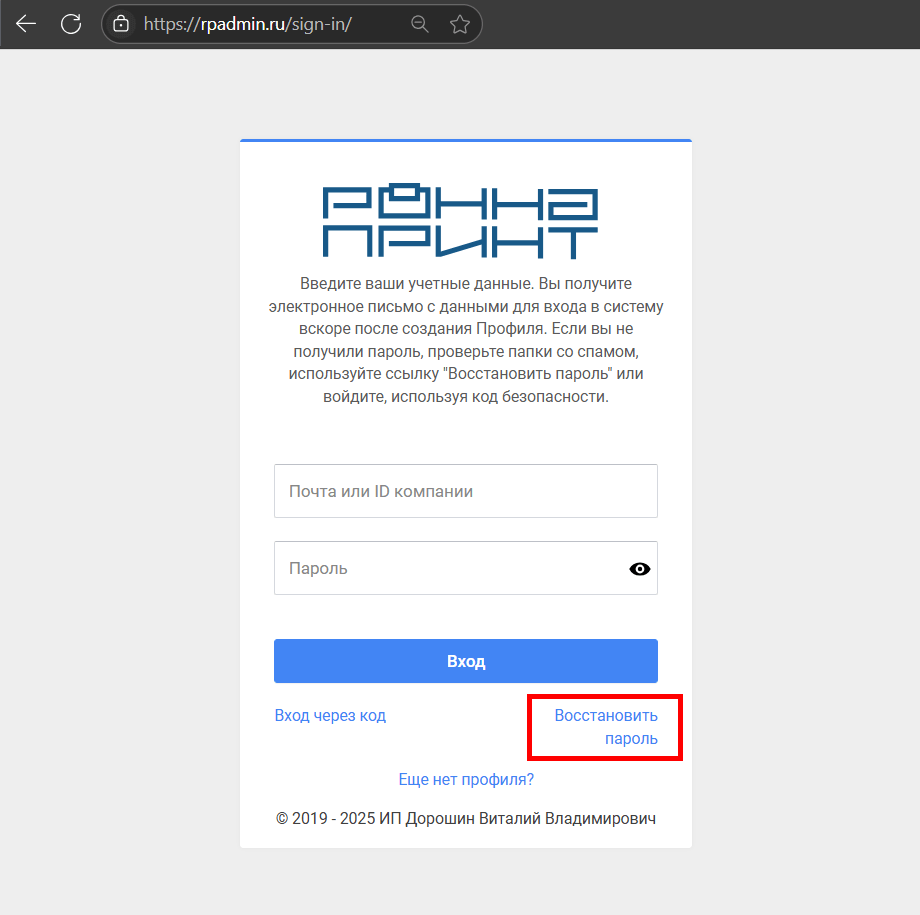Click the instruction paragraph starting Введите ваши учетные данные
The height and width of the screenshot is (915, 920).
click(466, 340)
